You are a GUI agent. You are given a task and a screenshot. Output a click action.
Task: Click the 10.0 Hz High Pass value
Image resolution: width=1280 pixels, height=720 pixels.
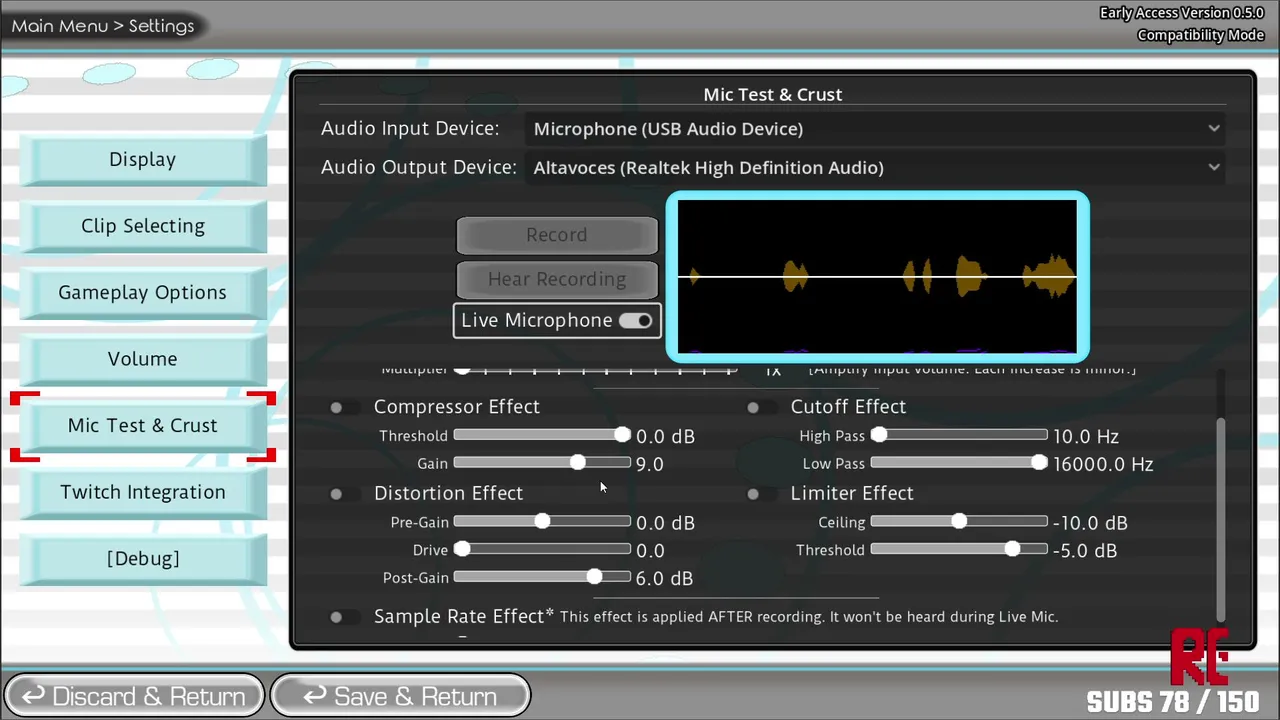click(1086, 436)
